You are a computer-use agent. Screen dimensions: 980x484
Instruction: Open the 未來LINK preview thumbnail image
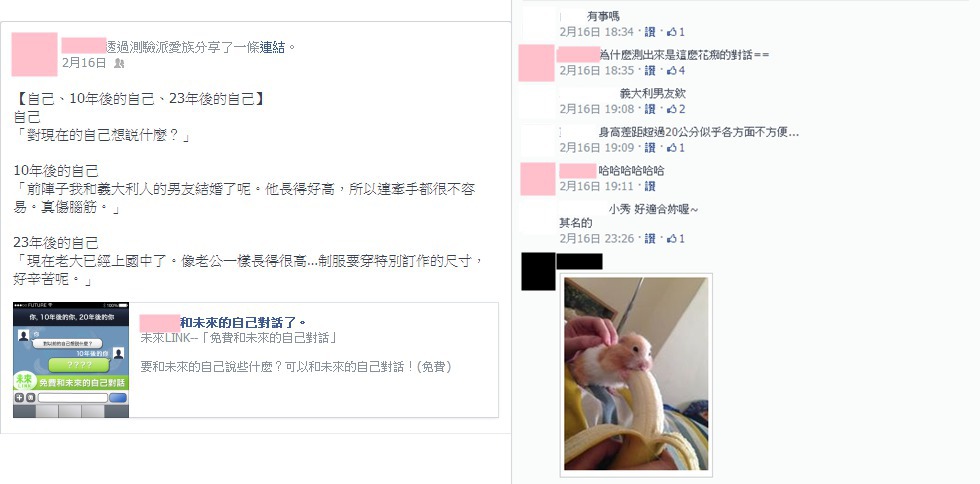[71, 360]
